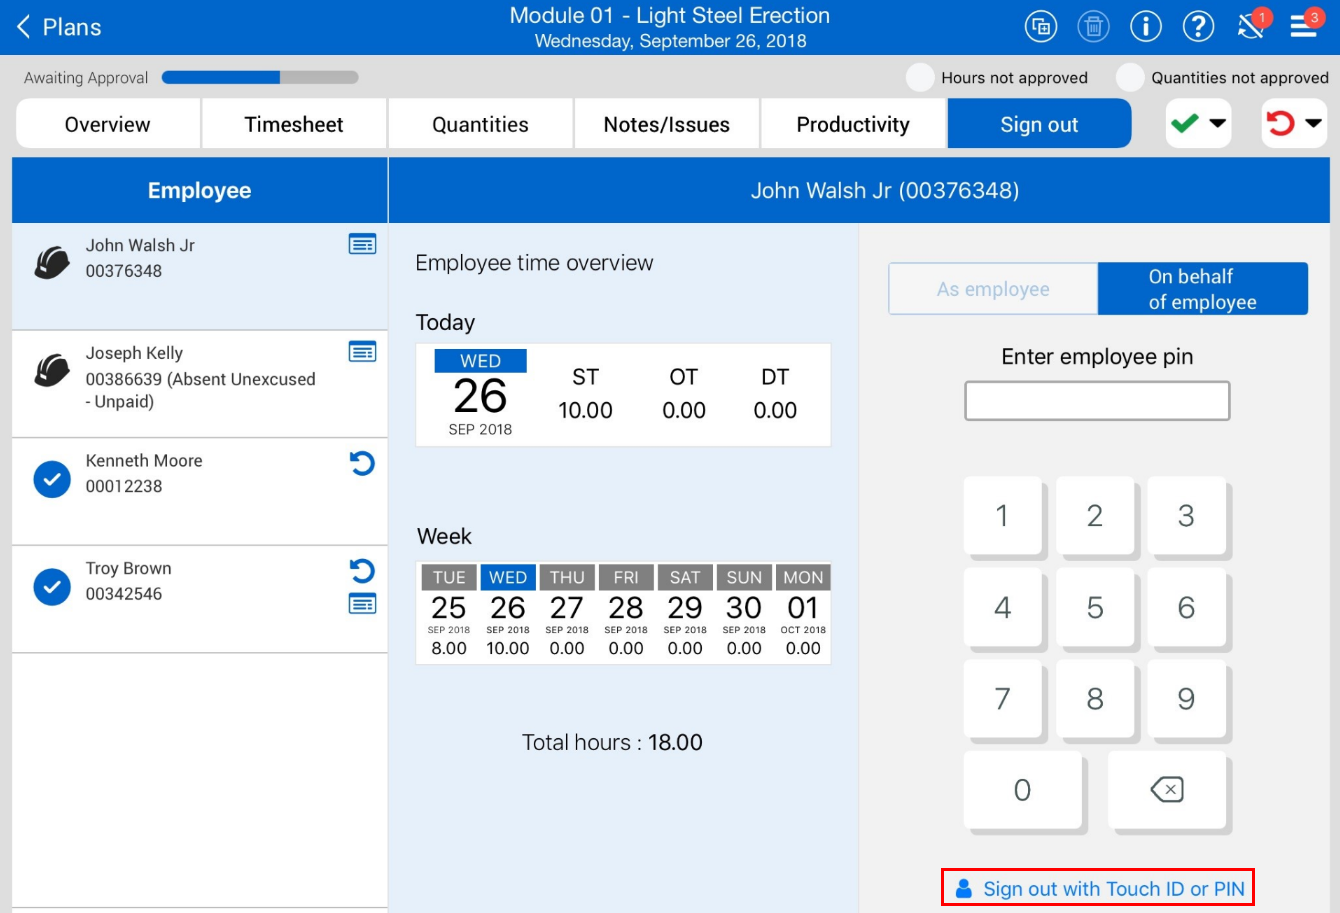Undo Troy Brown's sign out
1340x913 pixels.
(362, 571)
